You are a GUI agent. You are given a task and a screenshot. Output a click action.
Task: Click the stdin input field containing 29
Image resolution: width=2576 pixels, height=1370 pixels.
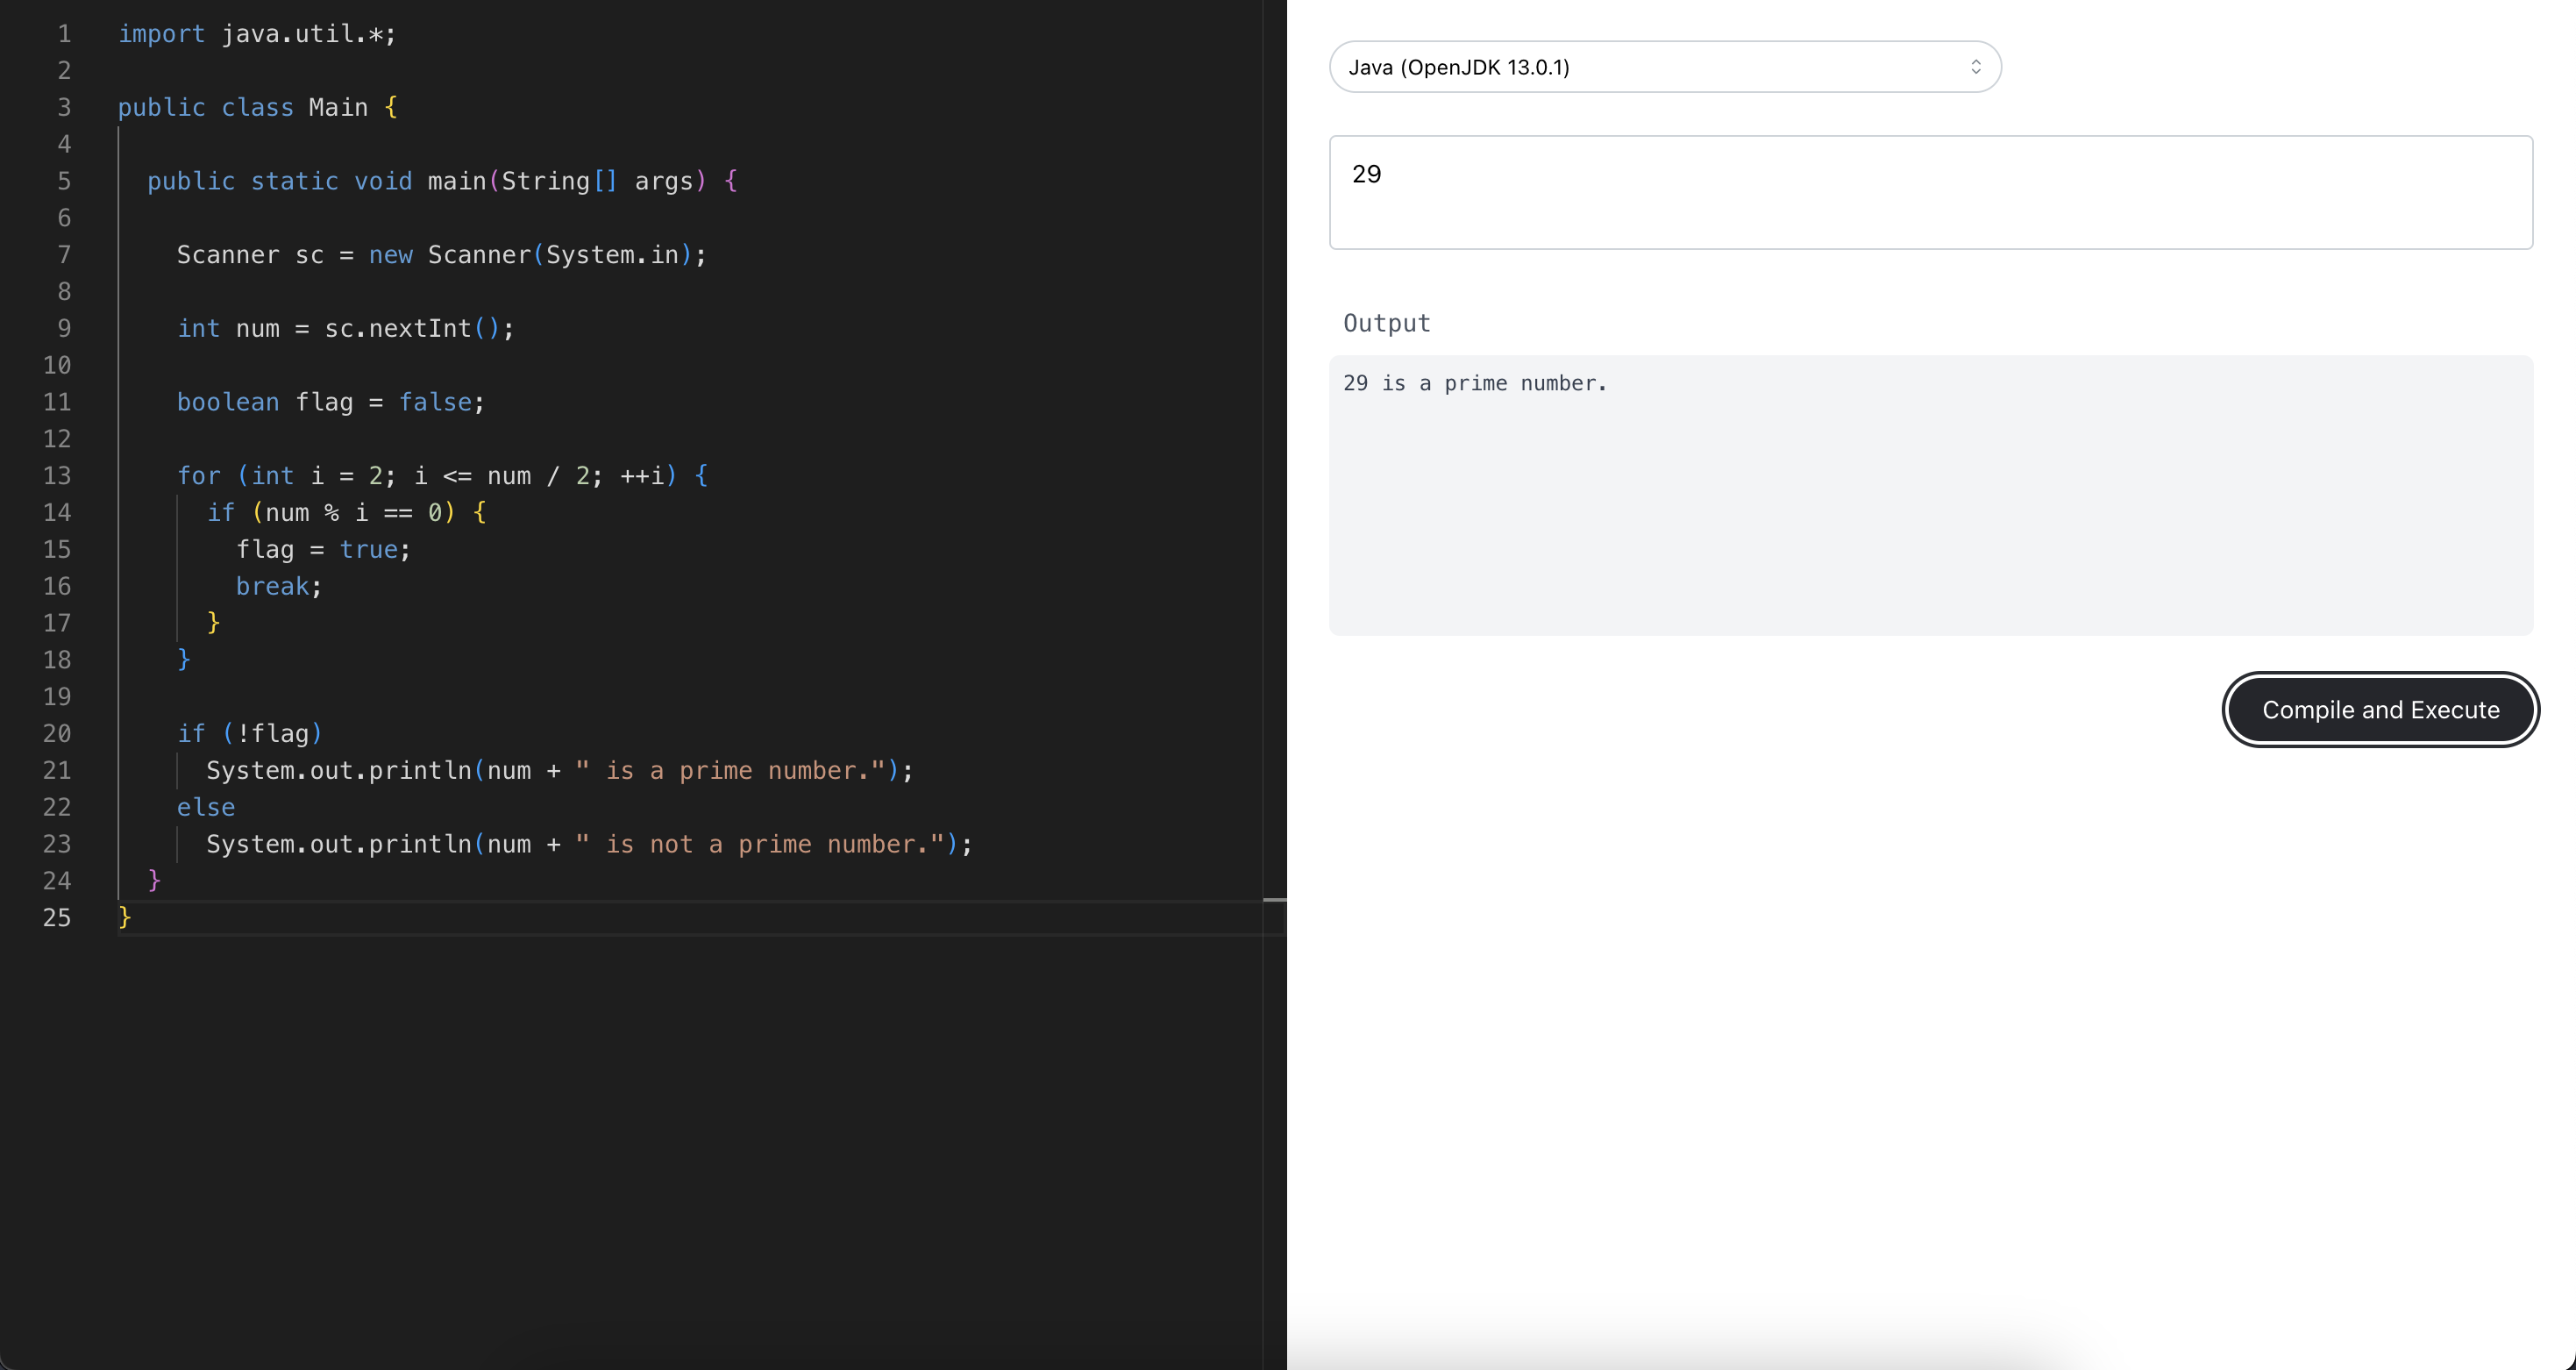point(1928,192)
